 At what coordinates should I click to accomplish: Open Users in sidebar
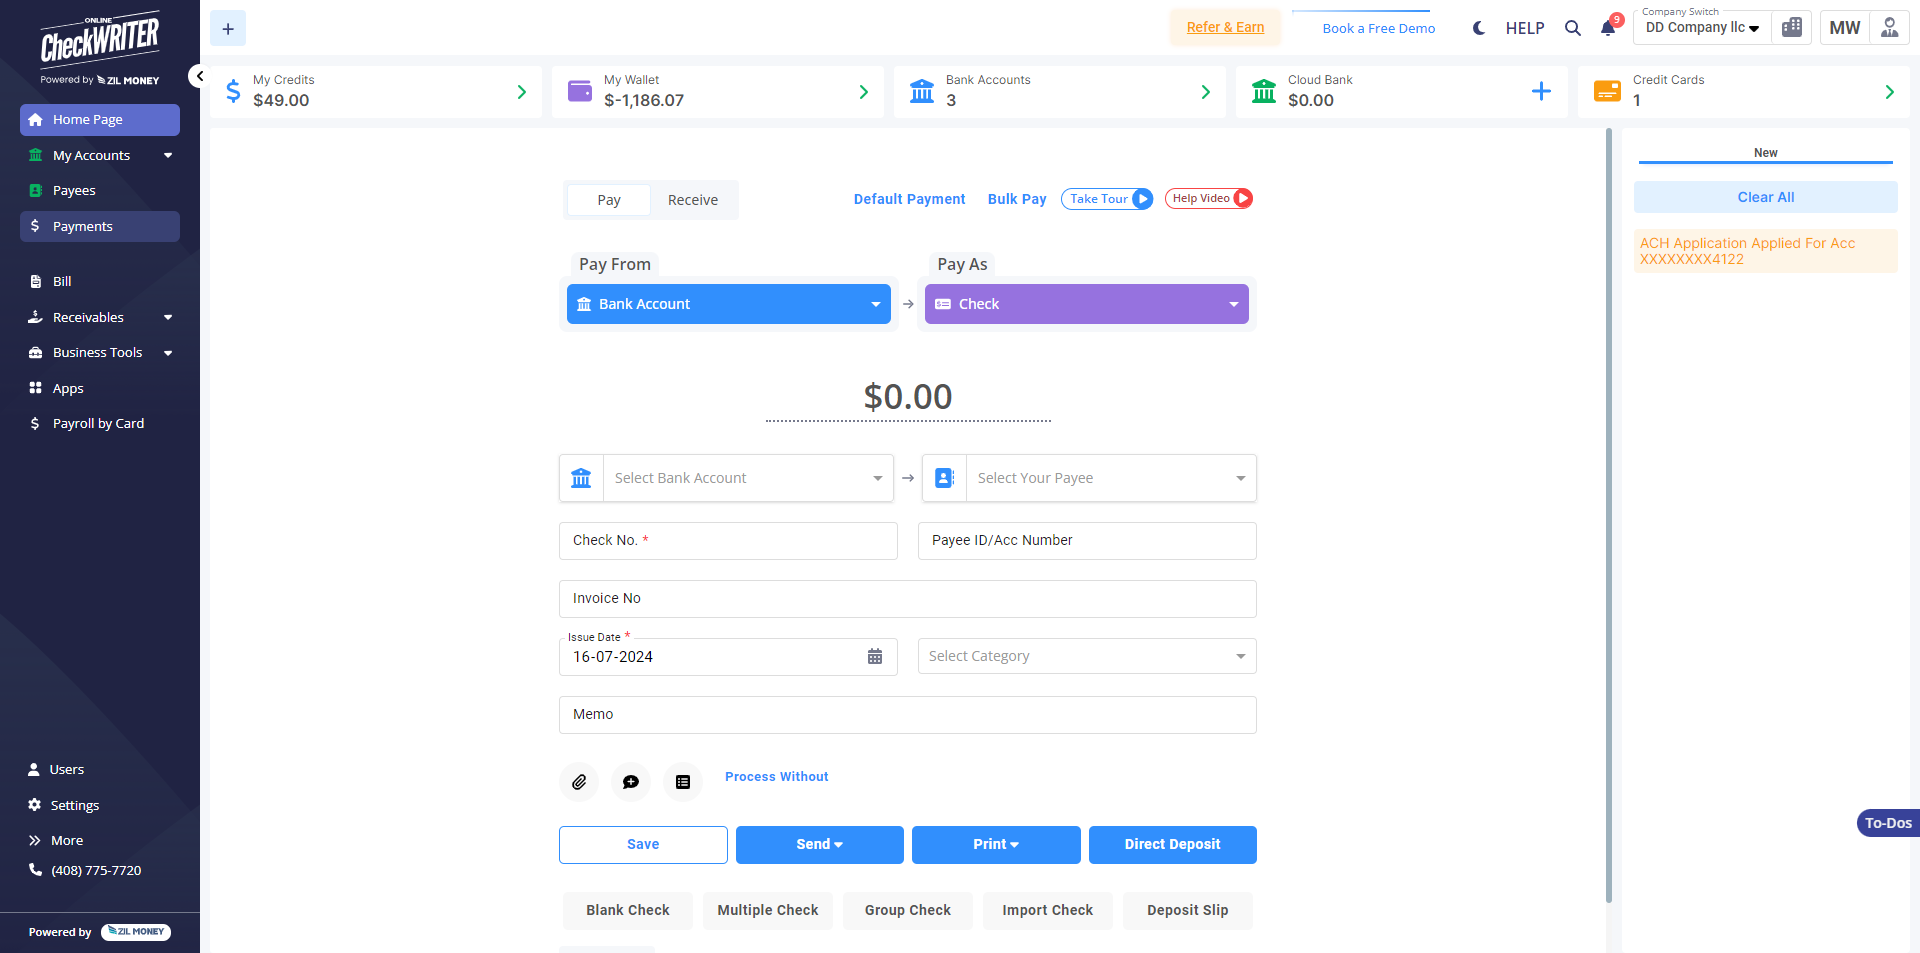56,770
